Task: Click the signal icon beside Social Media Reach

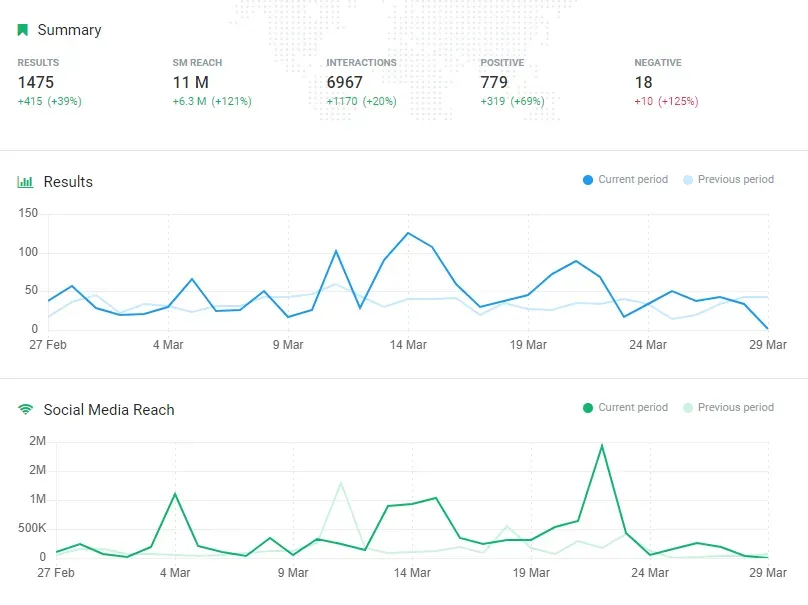Action: click(x=25, y=410)
